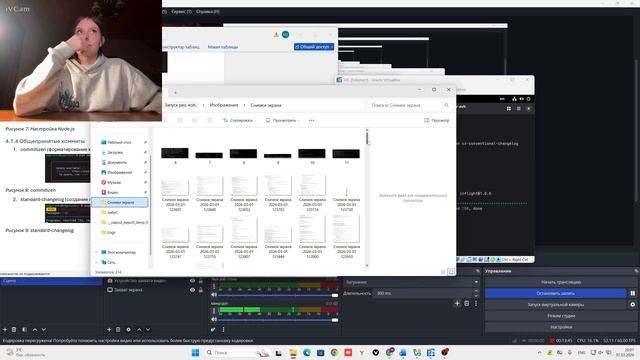
Task: Toggle the Просмотр preview pane in Explorer
Action: click(x=436, y=120)
